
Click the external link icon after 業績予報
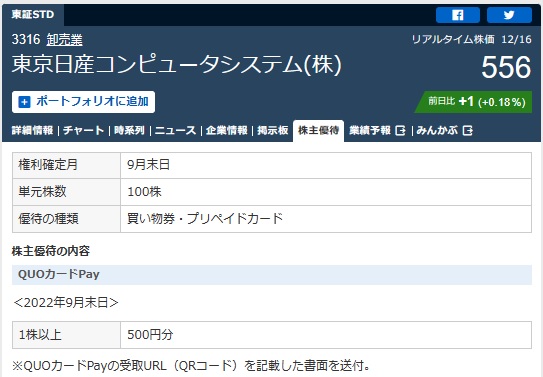point(400,131)
